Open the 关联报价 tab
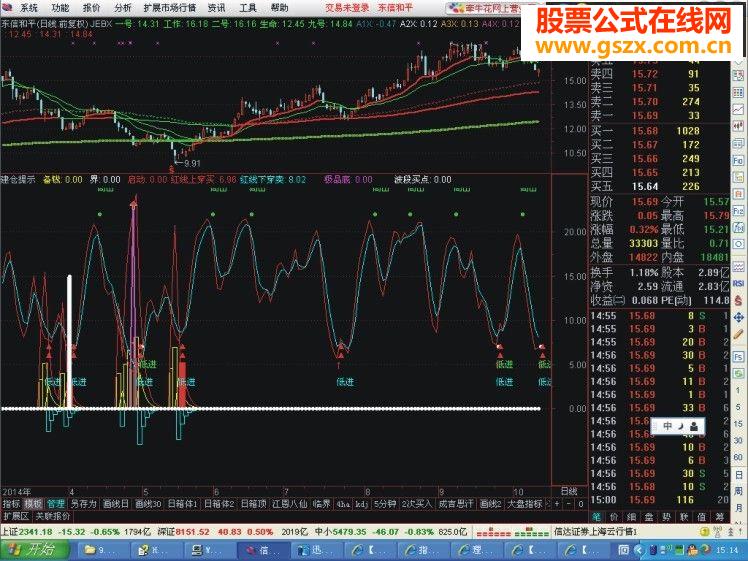 pyautogui.click(x=52, y=516)
